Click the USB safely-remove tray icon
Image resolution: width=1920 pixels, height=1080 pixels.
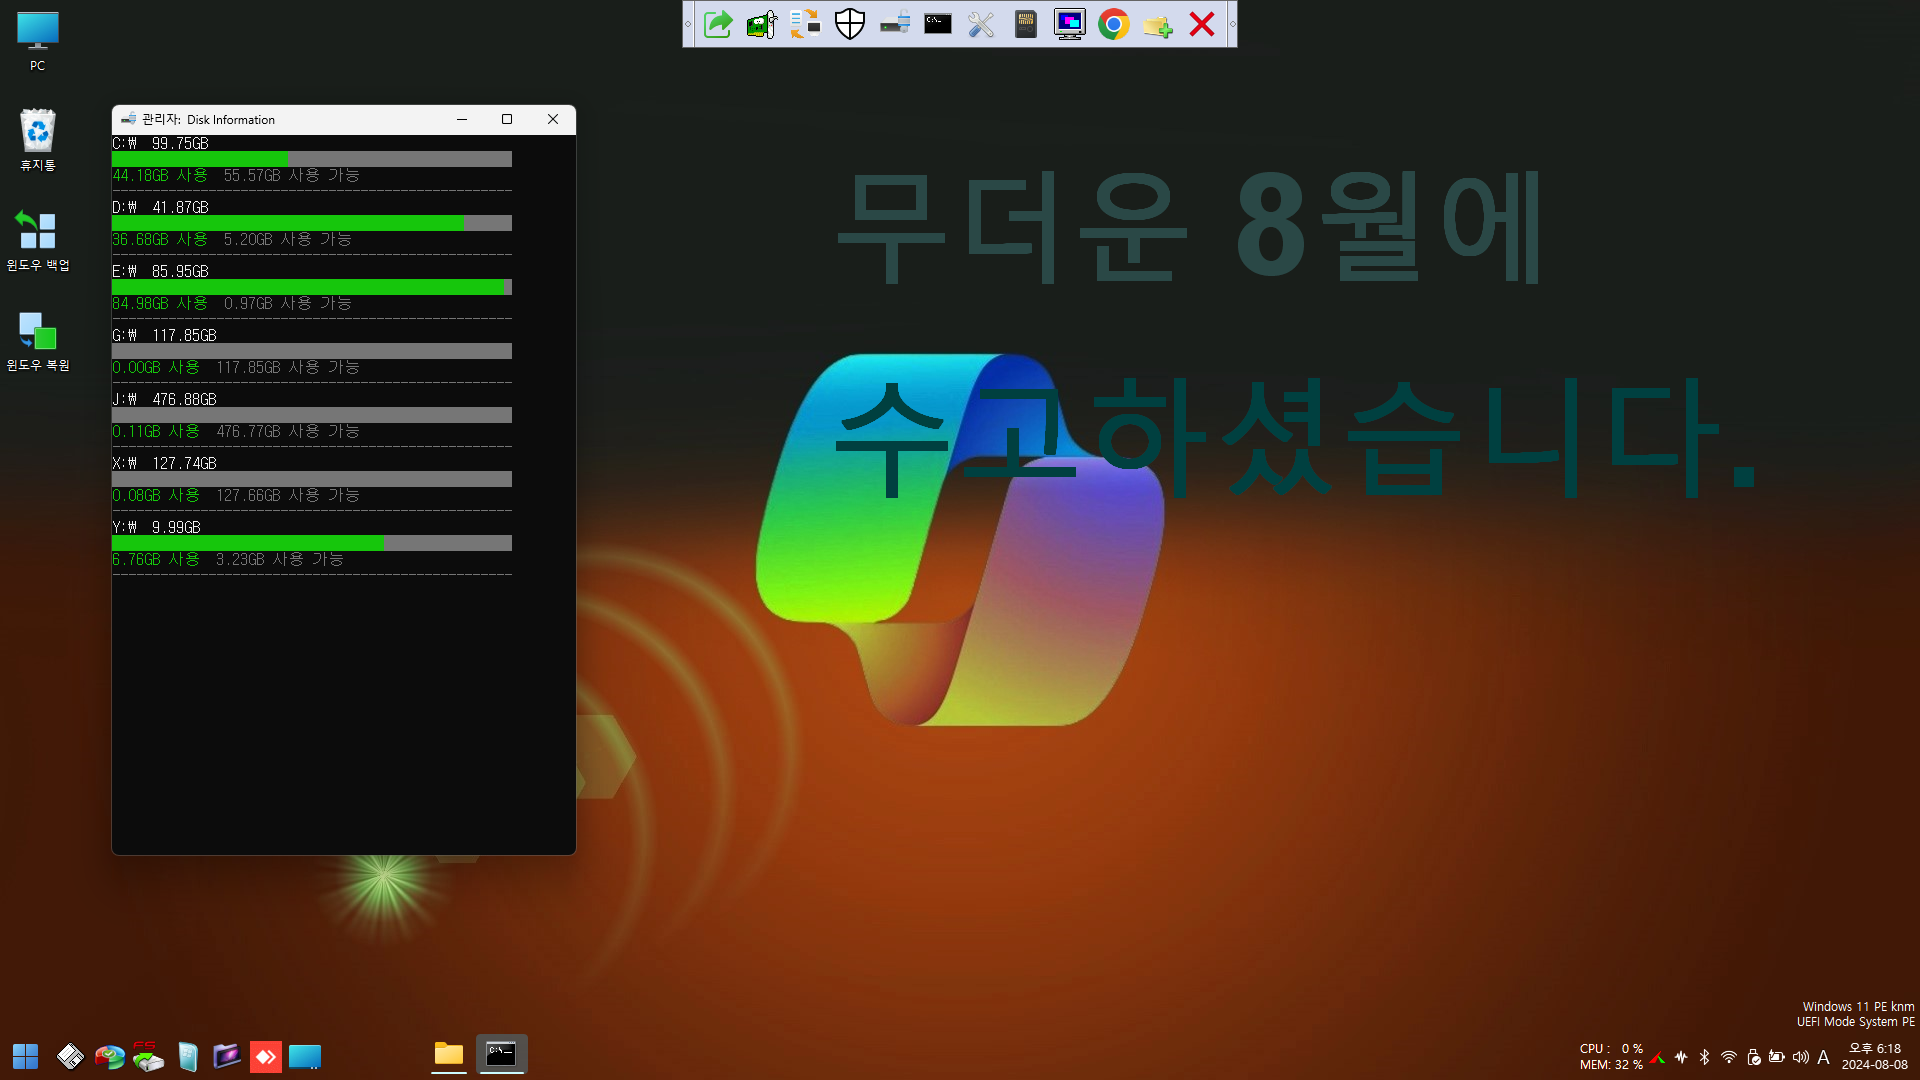(1753, 1057)
